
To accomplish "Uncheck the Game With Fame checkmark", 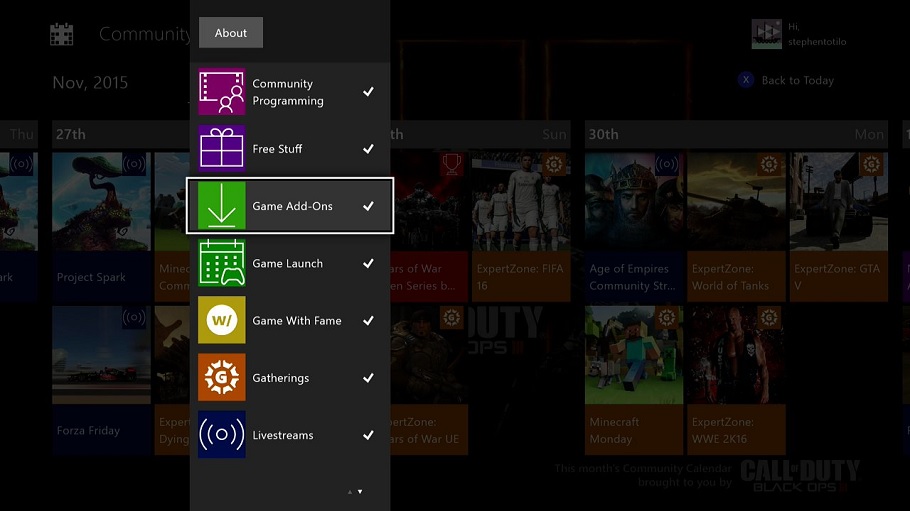I will click(368, 320).
